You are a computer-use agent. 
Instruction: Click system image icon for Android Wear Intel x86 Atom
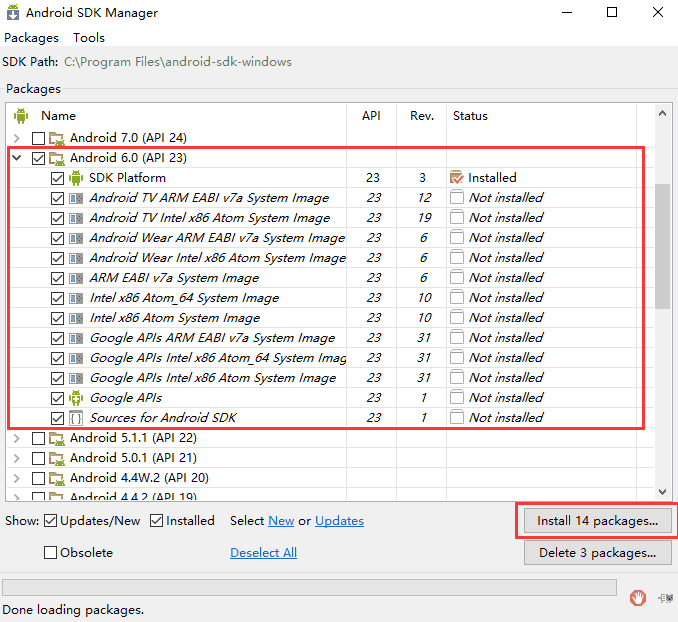pos(76,258)
